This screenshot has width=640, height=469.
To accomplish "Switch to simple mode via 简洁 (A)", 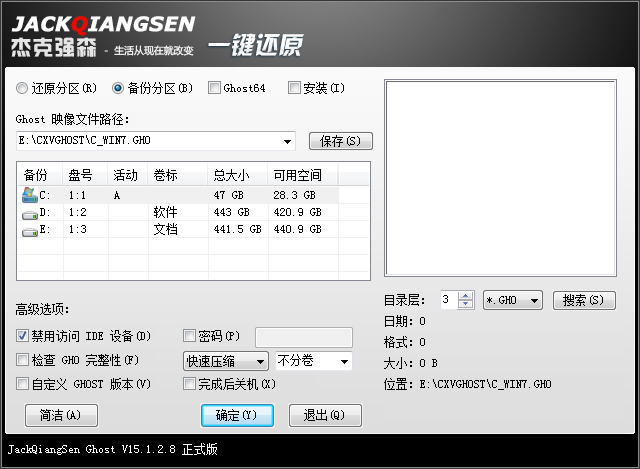I will tap(61, 416).
